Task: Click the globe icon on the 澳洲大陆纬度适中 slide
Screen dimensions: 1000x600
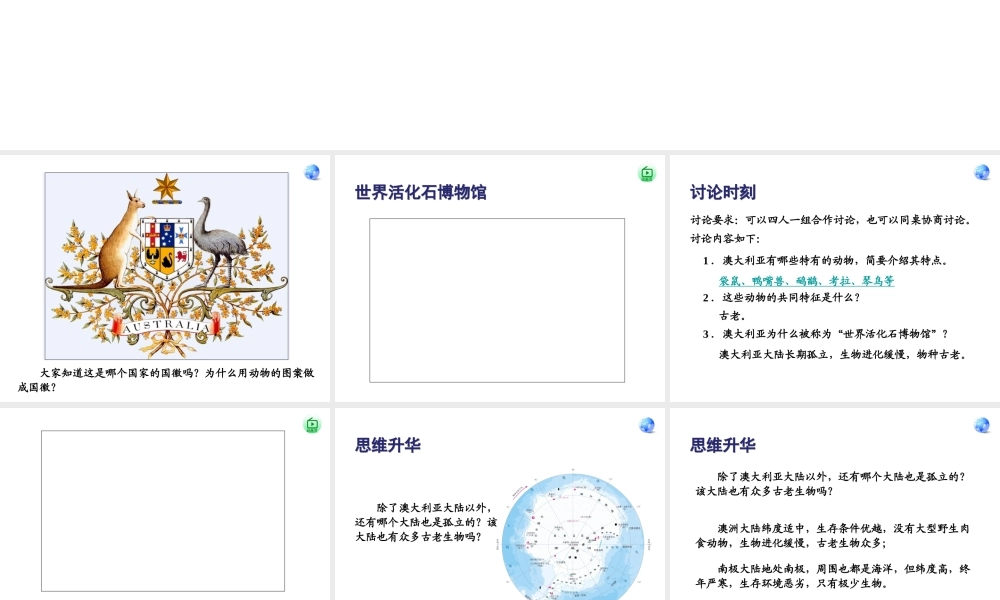Action: coord(982,425)
